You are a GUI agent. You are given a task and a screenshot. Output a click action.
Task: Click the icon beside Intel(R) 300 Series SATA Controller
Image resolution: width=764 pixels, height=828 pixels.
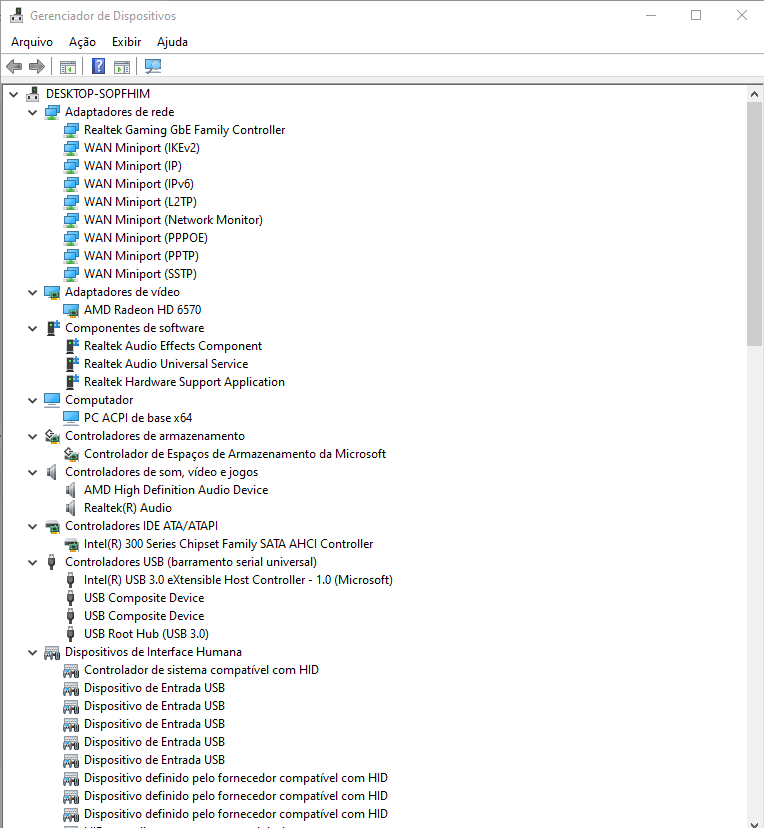tap(71, 544)
